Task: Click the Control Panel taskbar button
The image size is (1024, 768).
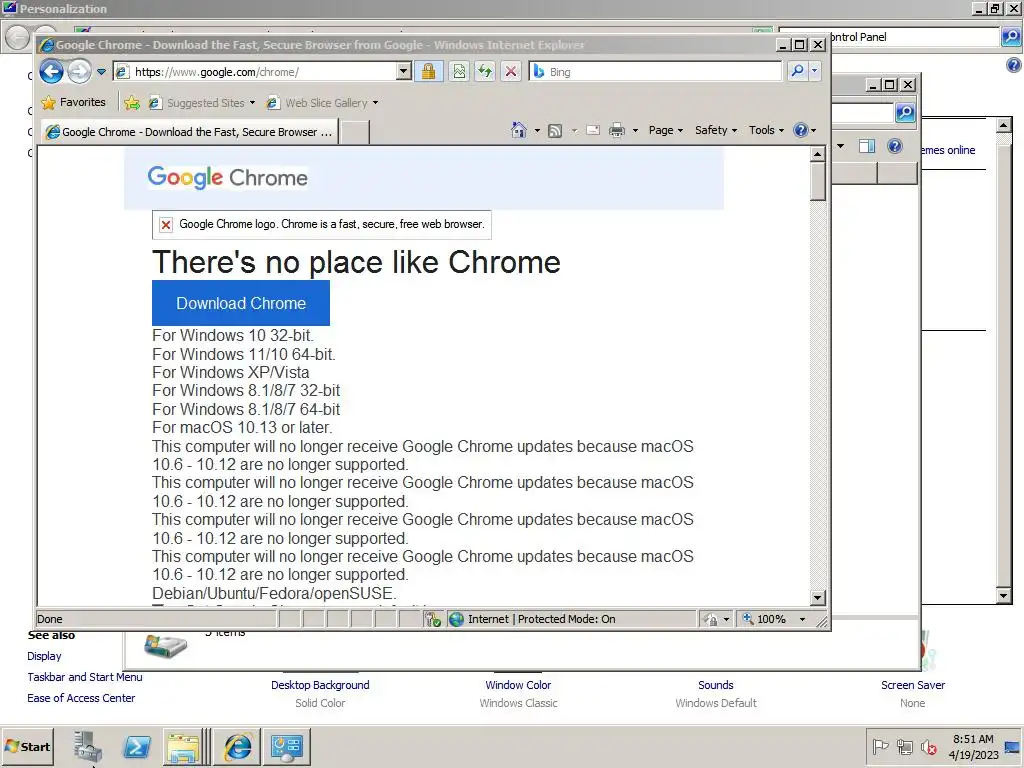Action: 287,746
